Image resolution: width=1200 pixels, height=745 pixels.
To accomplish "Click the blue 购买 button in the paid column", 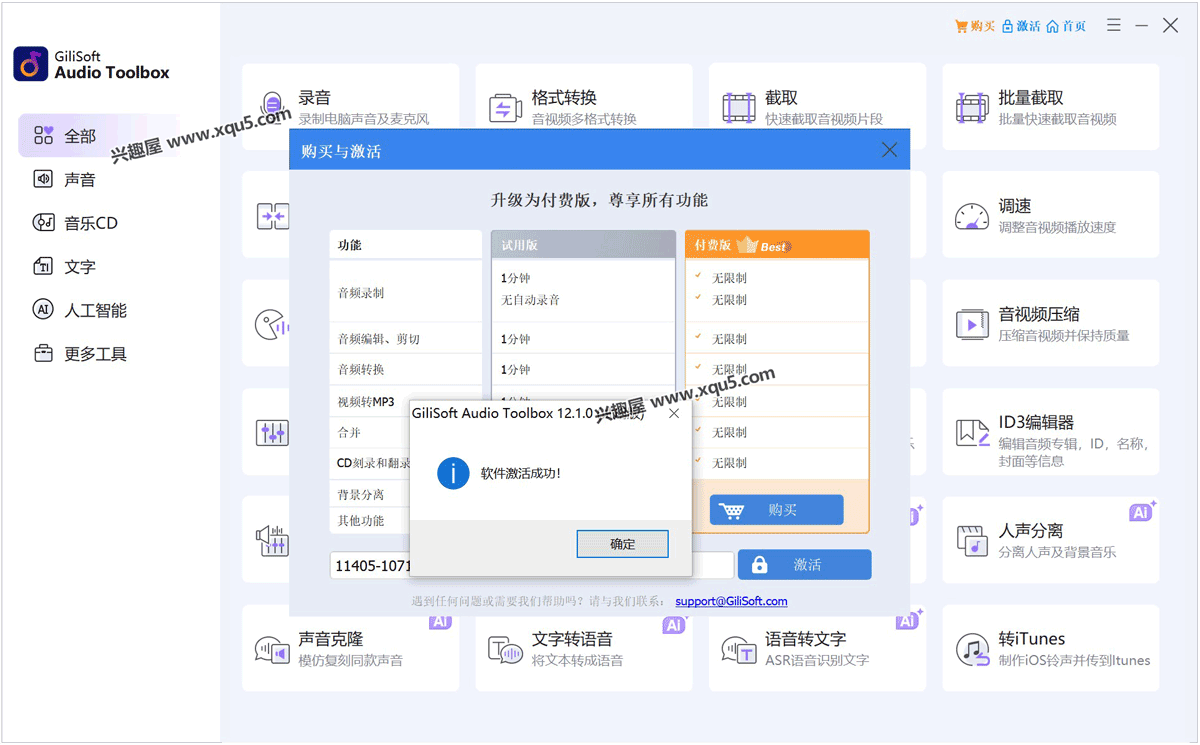I will pyautogui.click(x=776, y=510).
